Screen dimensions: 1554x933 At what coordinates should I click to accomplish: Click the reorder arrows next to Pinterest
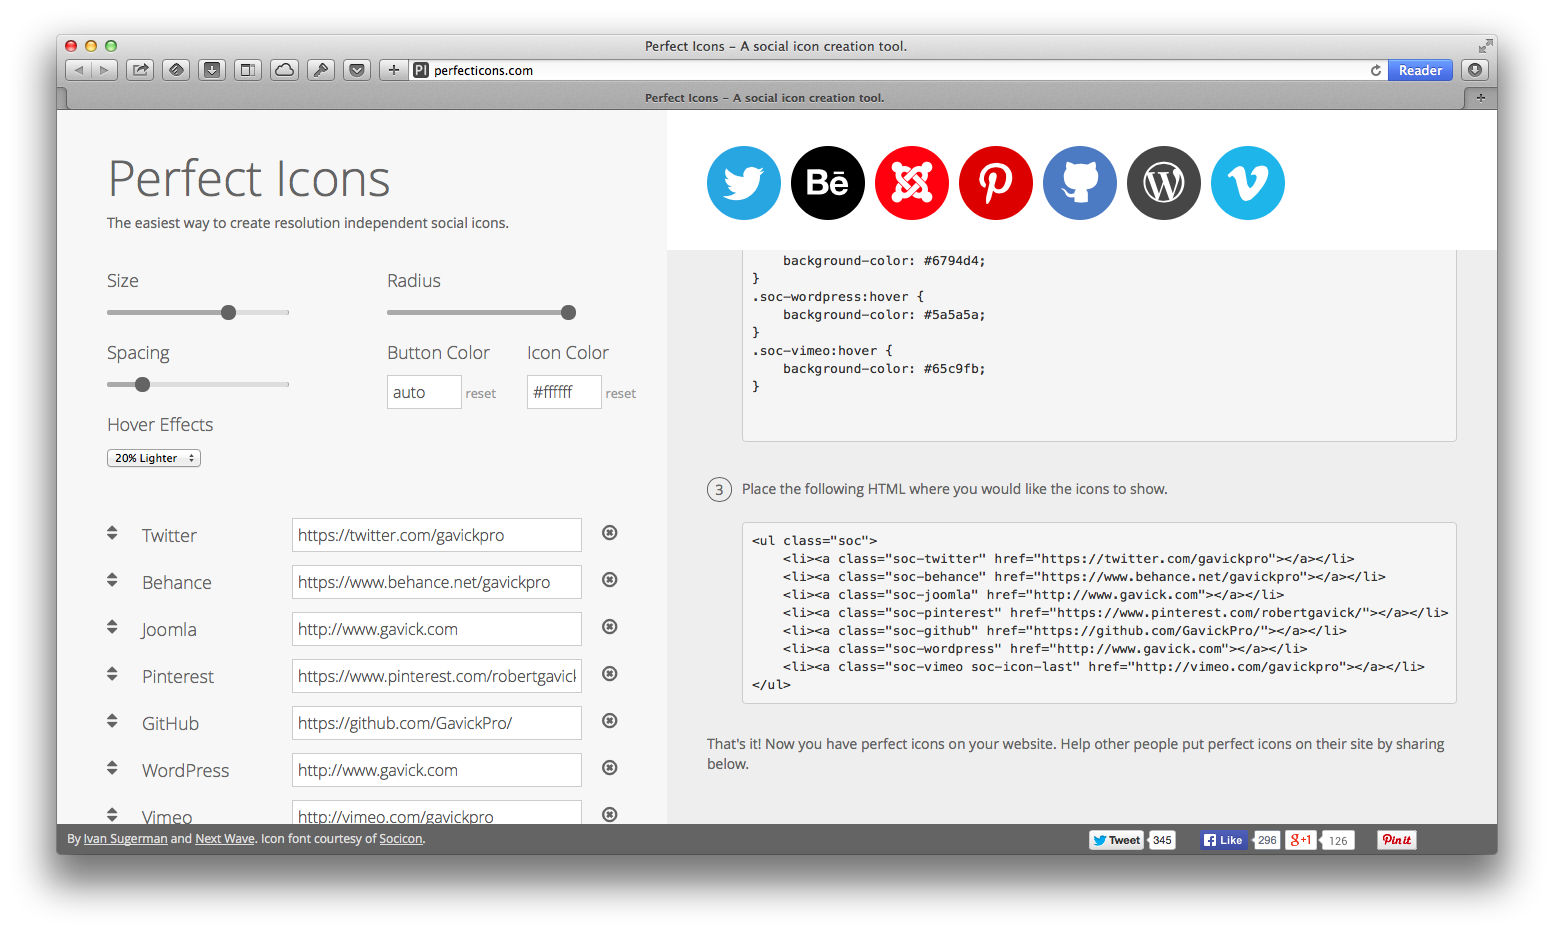click(112, 674)
